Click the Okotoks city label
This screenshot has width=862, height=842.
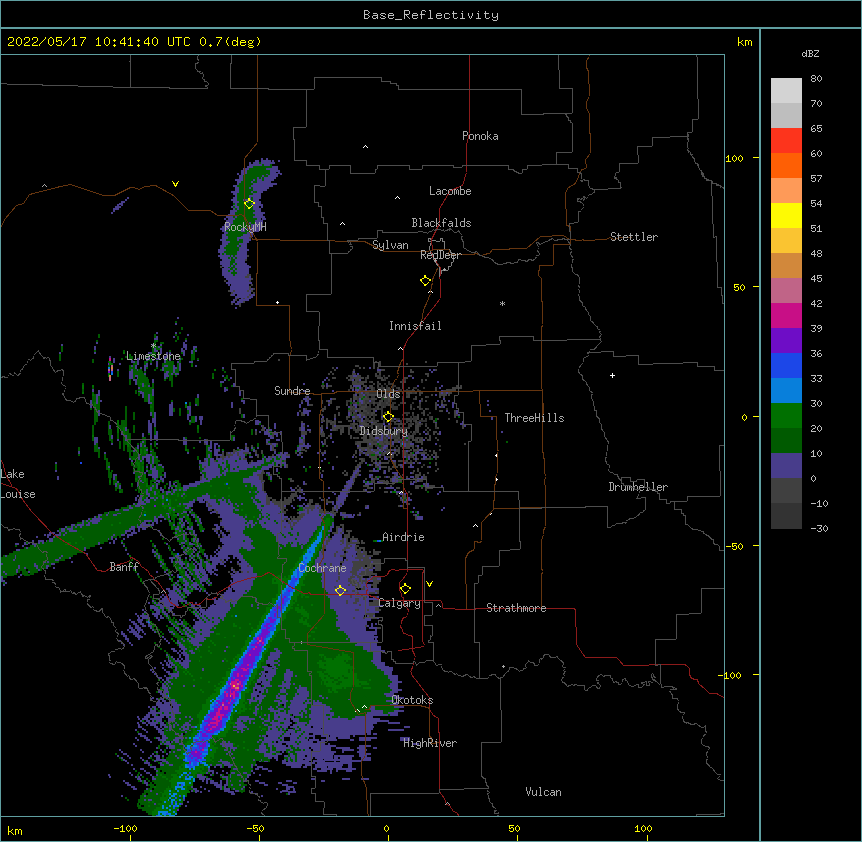click(x=412, y=700)
